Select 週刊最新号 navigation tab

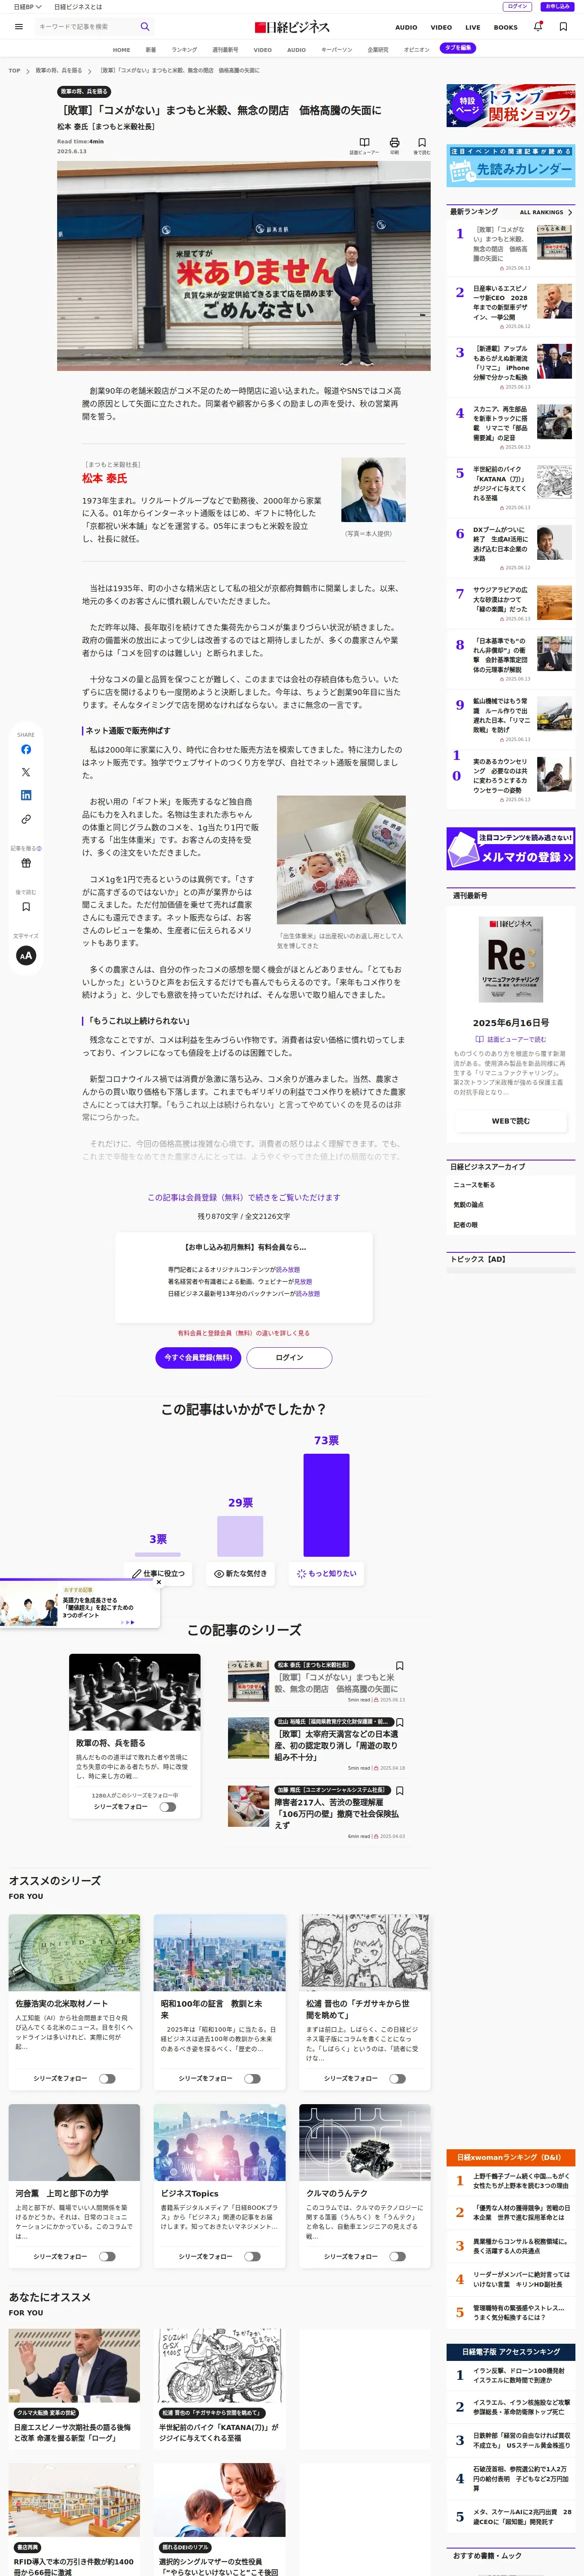click(225, 49)
